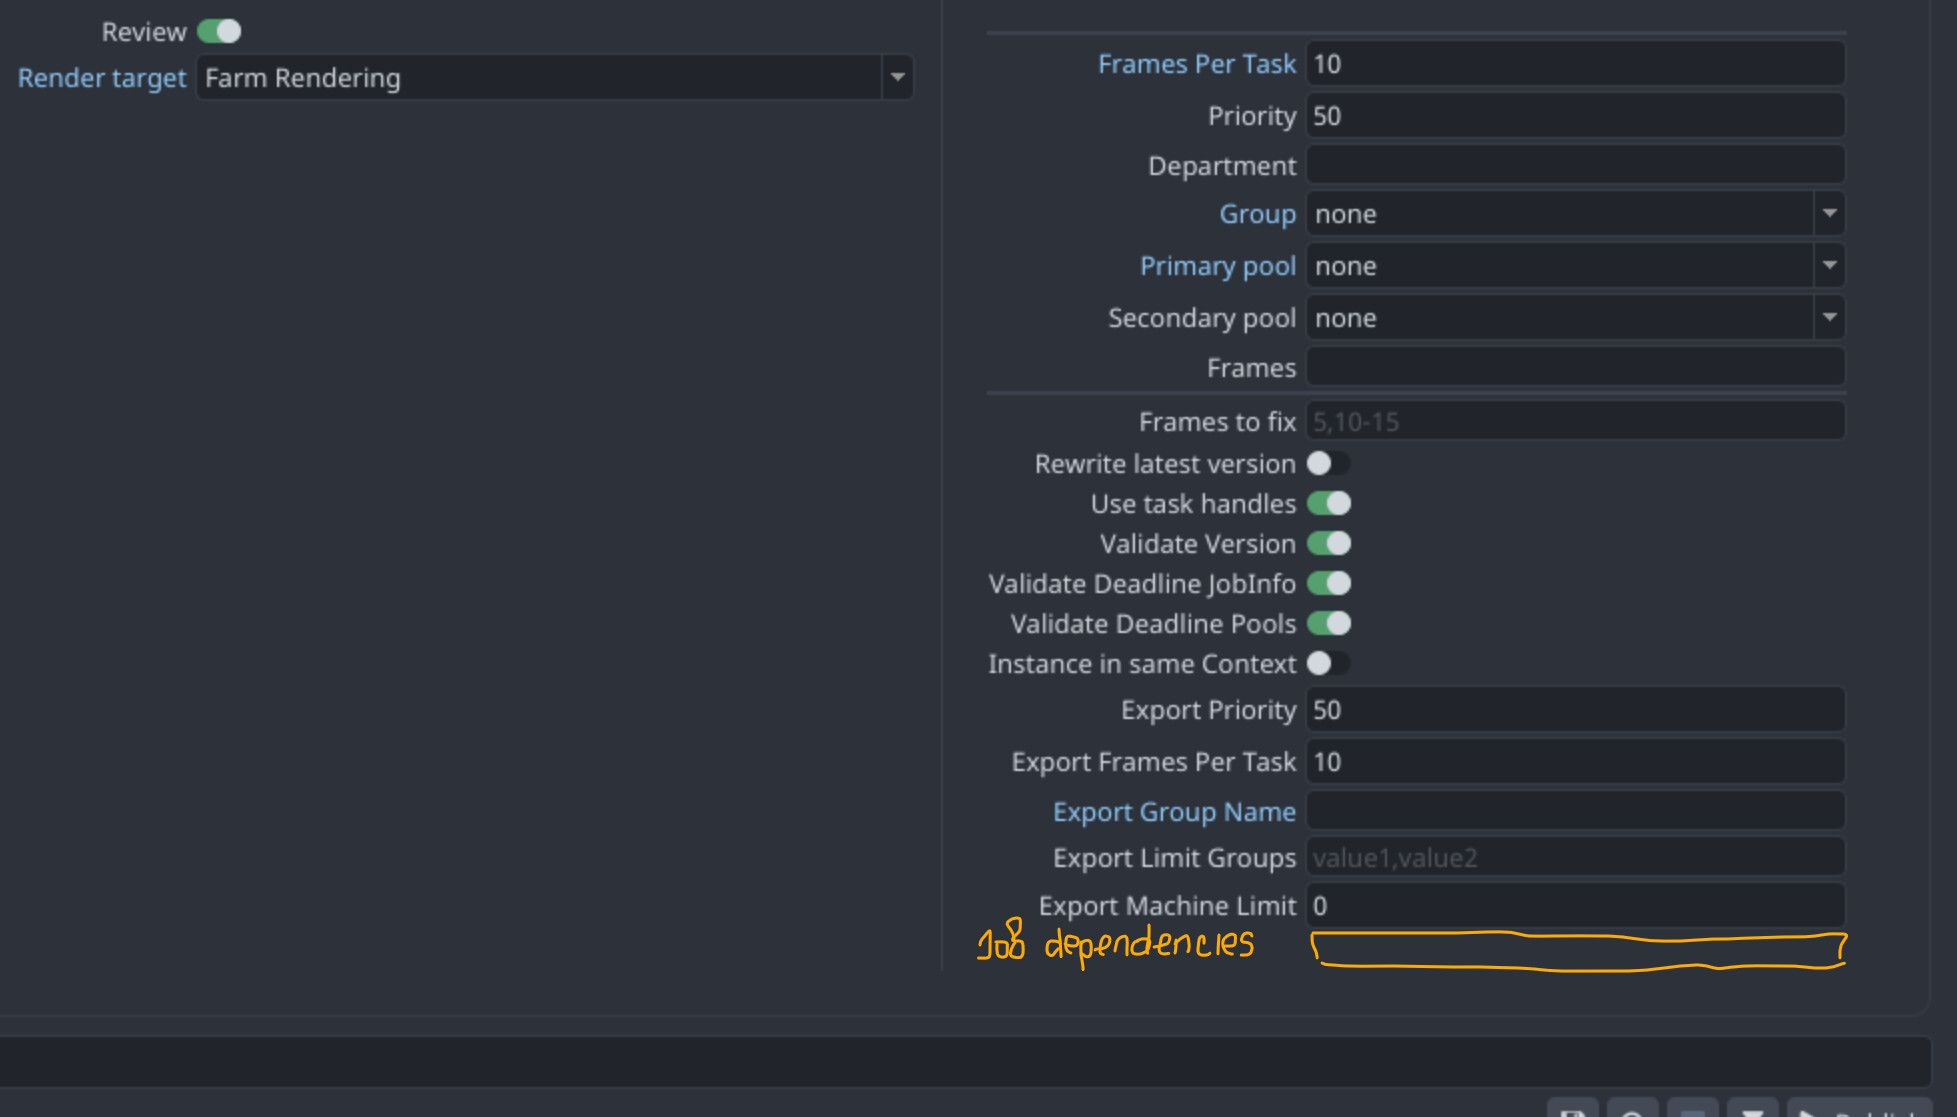The height and width of the screenshot is (1117, 1957).
Task: Turn off Use task handles
Action: (x=1328, y=504)
